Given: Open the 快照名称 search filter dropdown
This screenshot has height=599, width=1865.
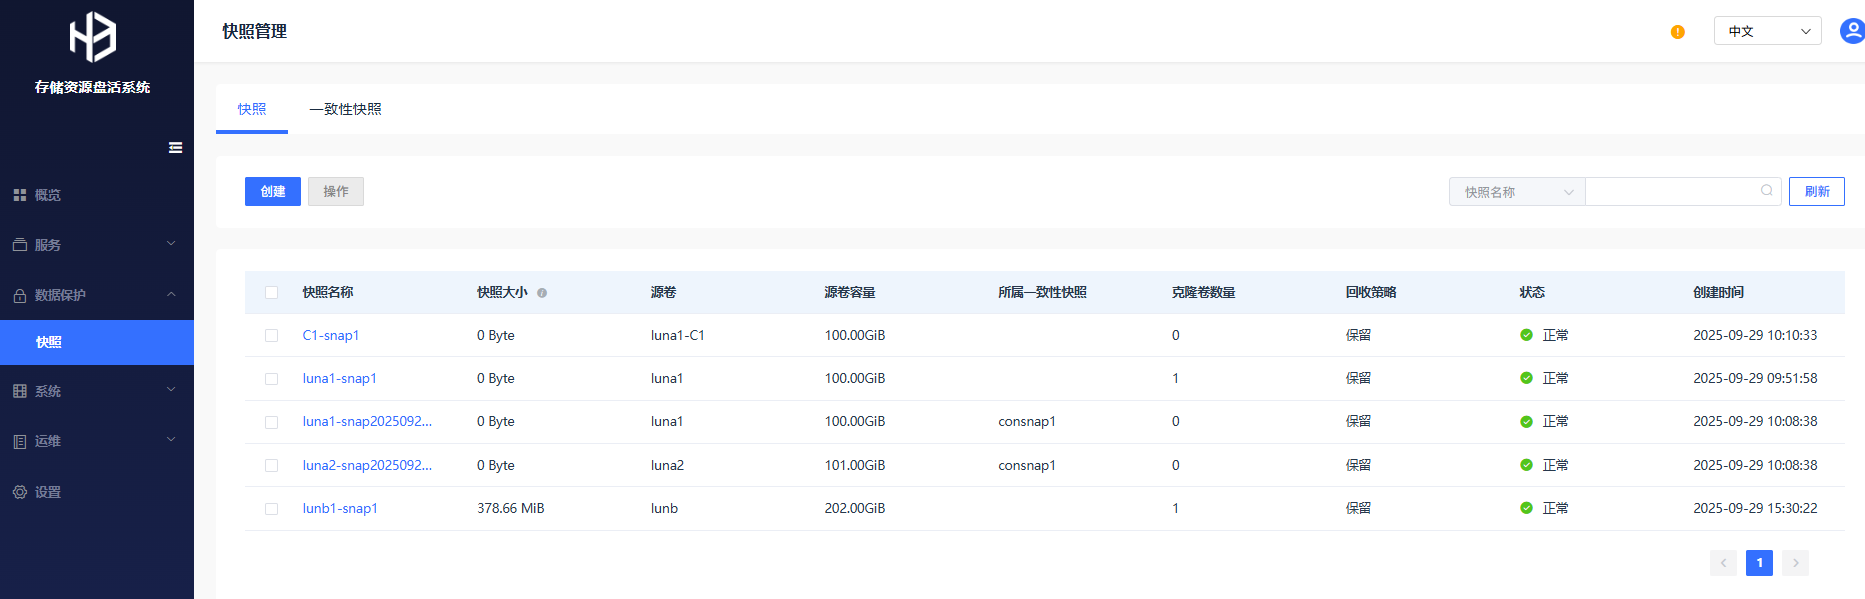Looking at the screenshot, I should pos(1516,192).
